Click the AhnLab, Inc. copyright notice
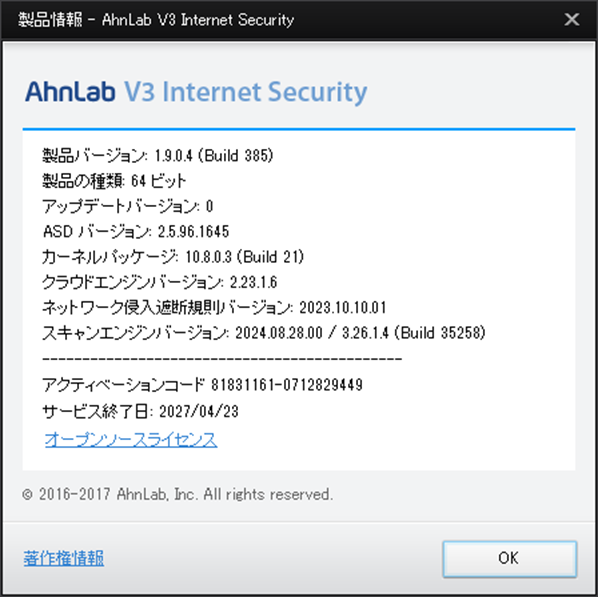This screenshot has height=597, width=598. [177, 495]
